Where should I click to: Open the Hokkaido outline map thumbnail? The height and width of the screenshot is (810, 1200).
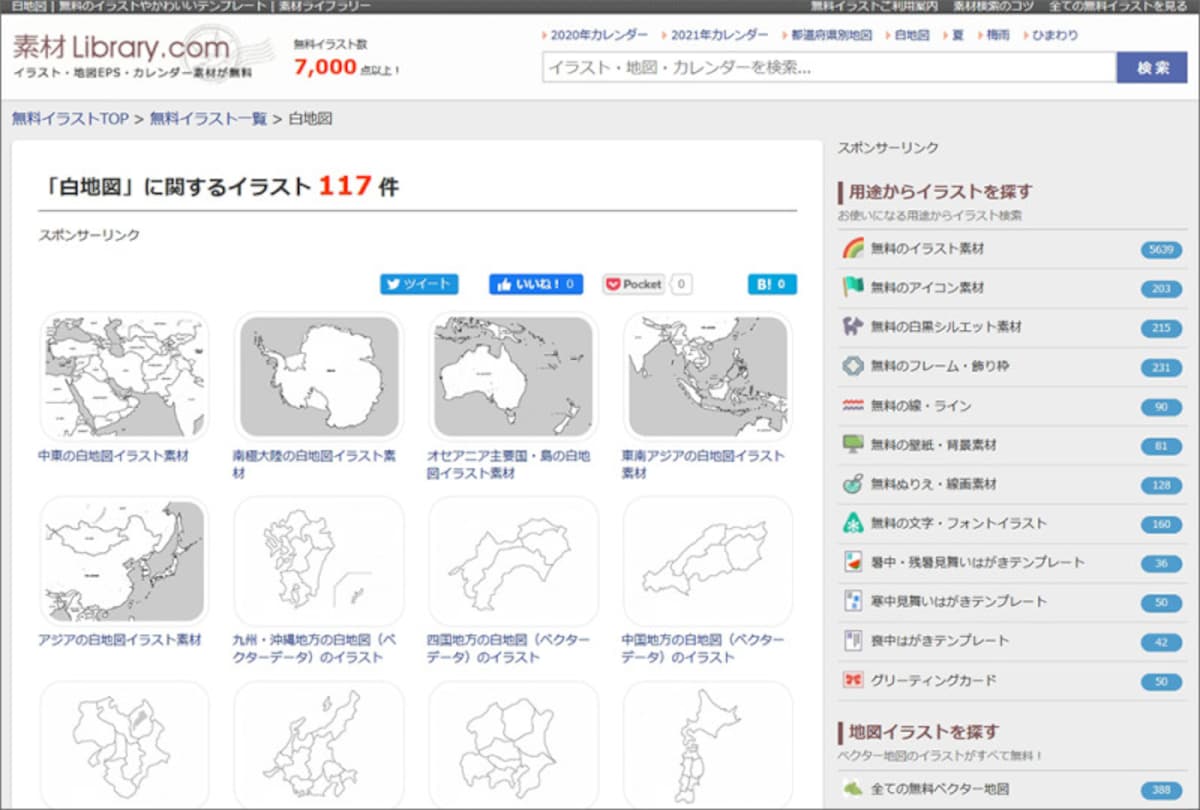click(x=707, y=745)
